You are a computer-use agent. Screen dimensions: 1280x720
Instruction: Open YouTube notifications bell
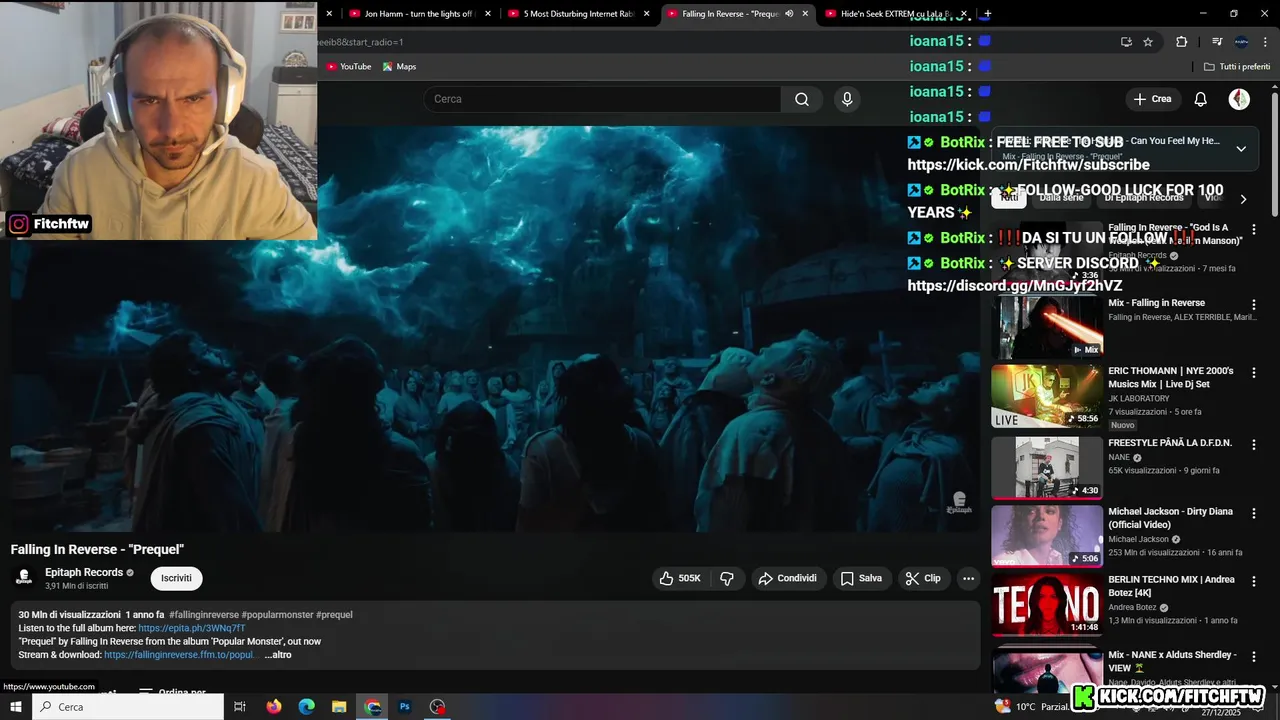(x=1201, y=99)
